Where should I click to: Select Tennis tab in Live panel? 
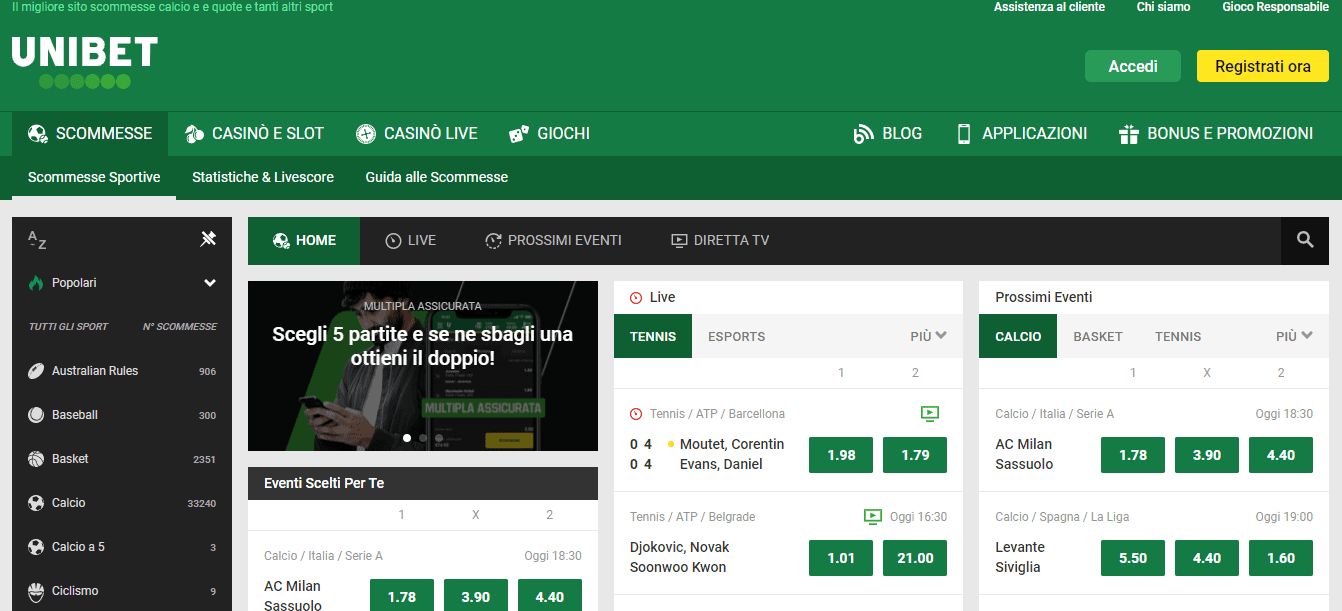click(653, 336)
